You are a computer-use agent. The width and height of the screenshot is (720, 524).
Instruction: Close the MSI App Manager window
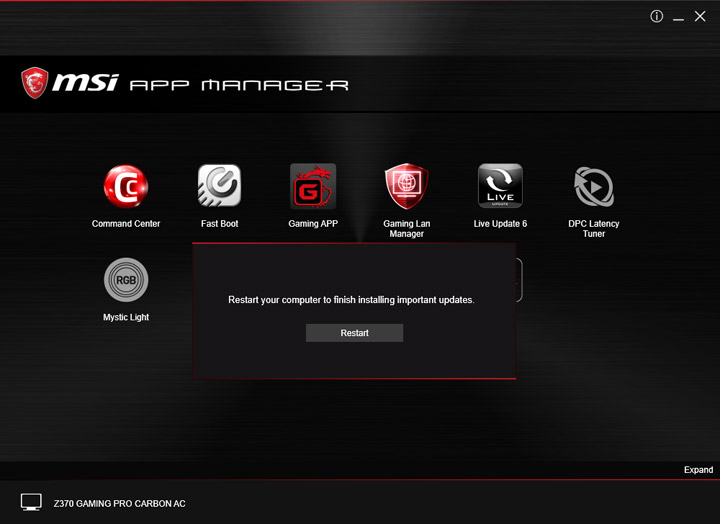tap(700, 17)
